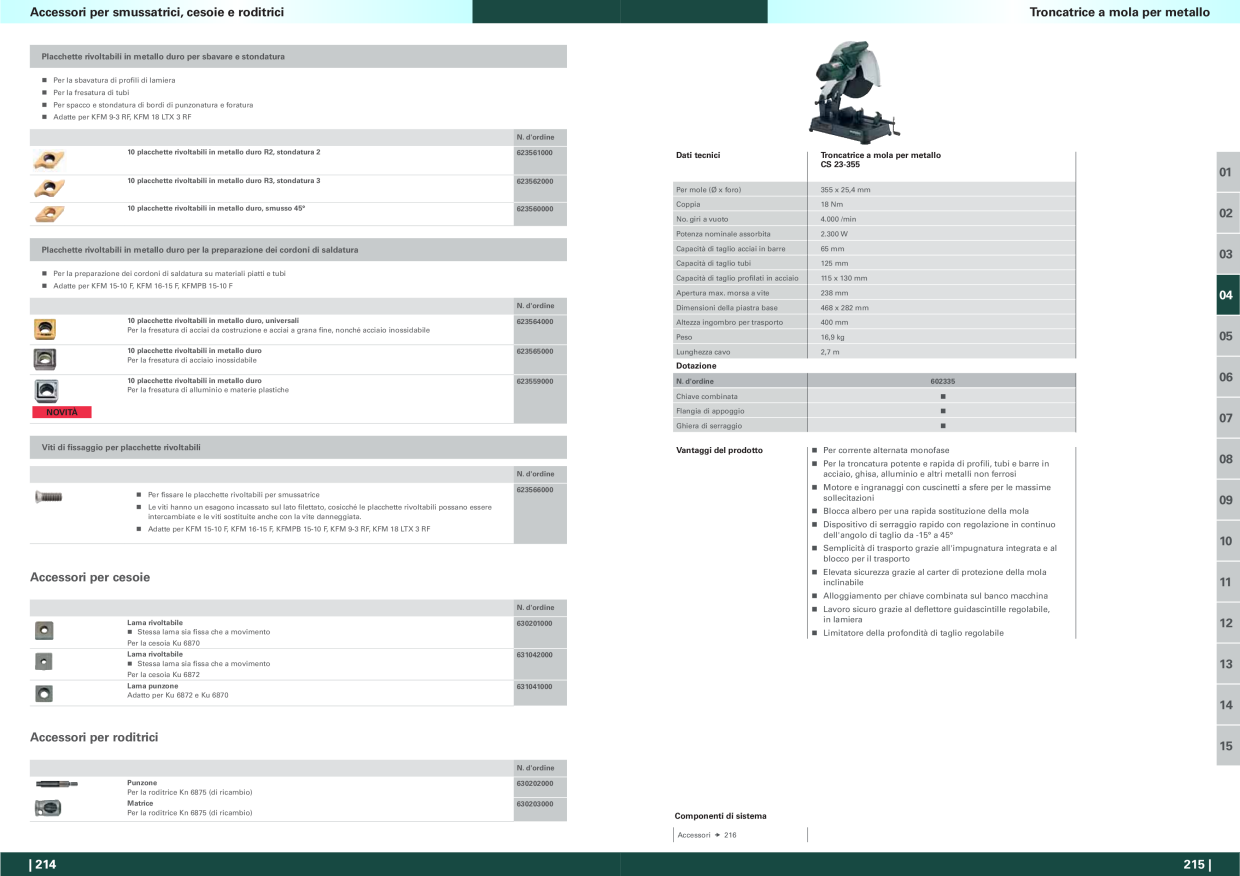Click the fixing screw image
Image resolution: width=1240 pixels, height=876 pixels.
pyautogui.click(x=48, y=496)
